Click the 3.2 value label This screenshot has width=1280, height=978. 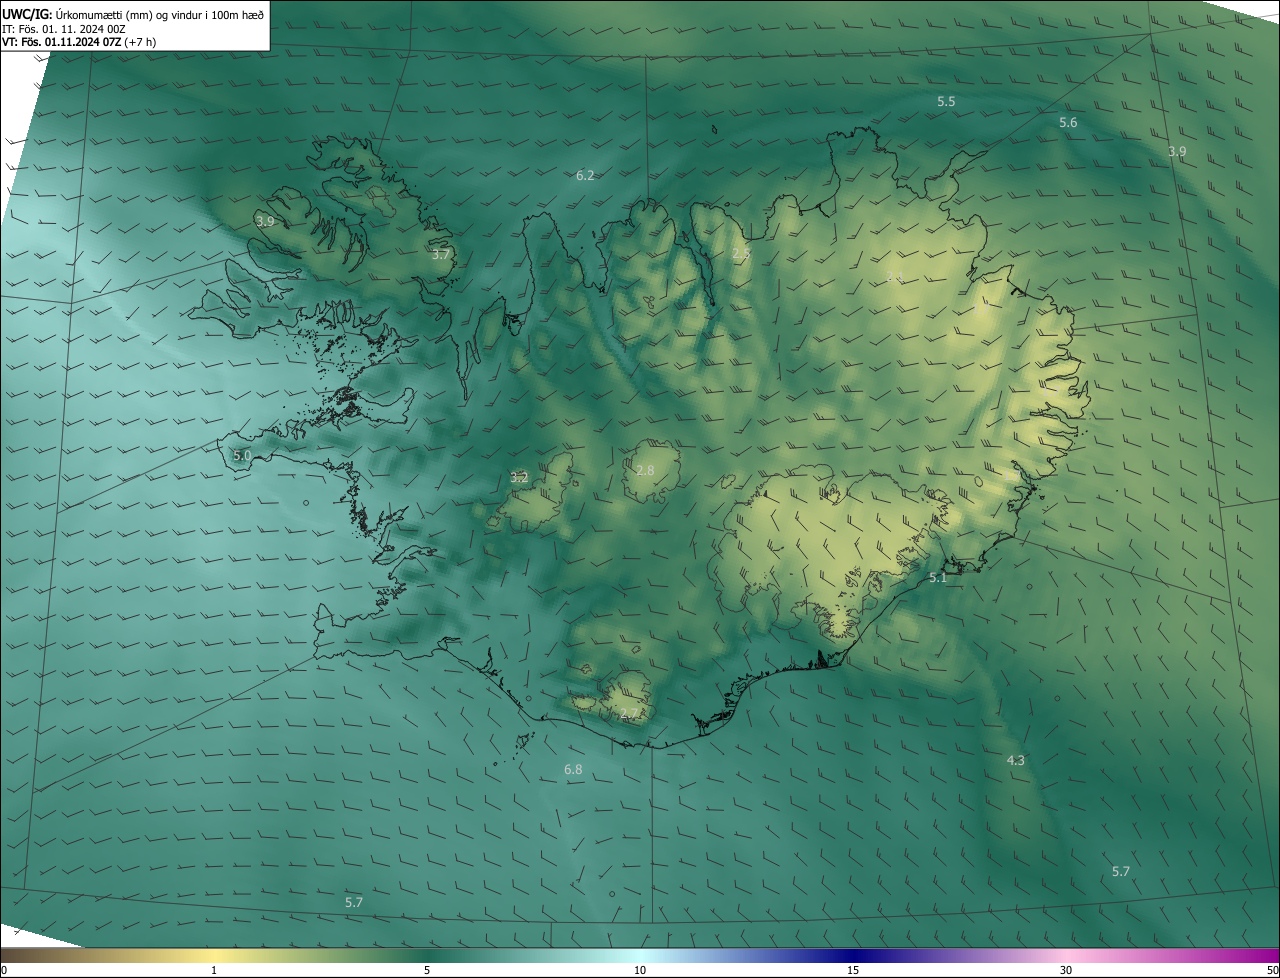(x=519, y=478)
